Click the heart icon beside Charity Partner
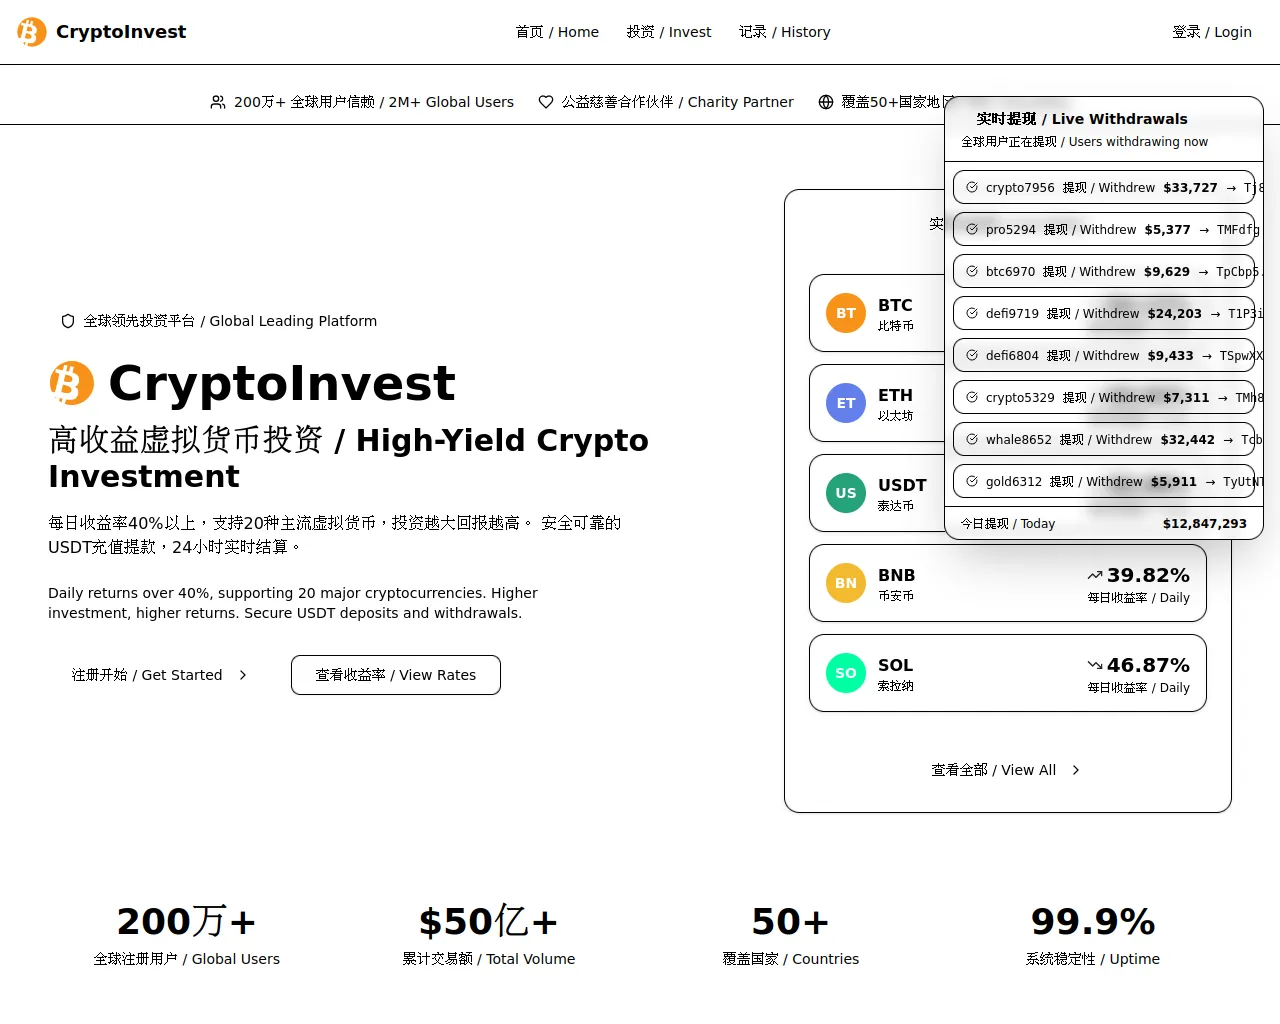This screenshot has width=1280, height=1024. 546,102
